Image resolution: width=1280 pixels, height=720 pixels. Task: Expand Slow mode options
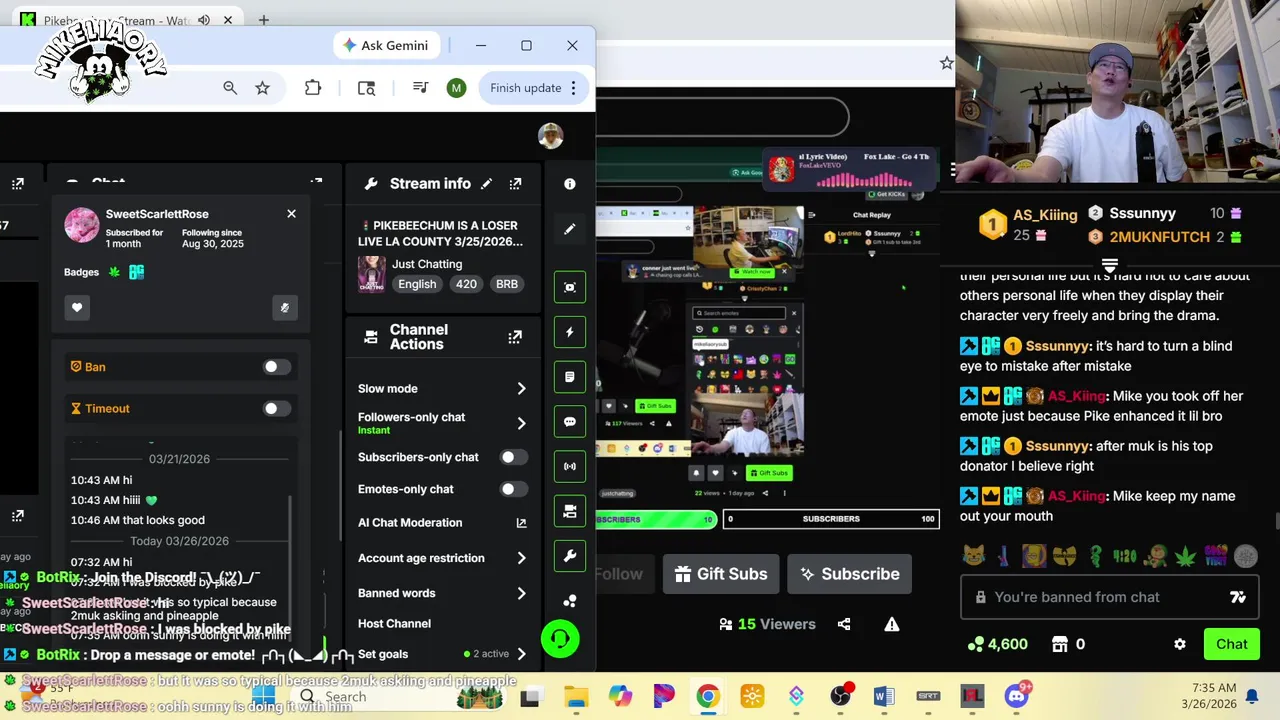(521, 388)
